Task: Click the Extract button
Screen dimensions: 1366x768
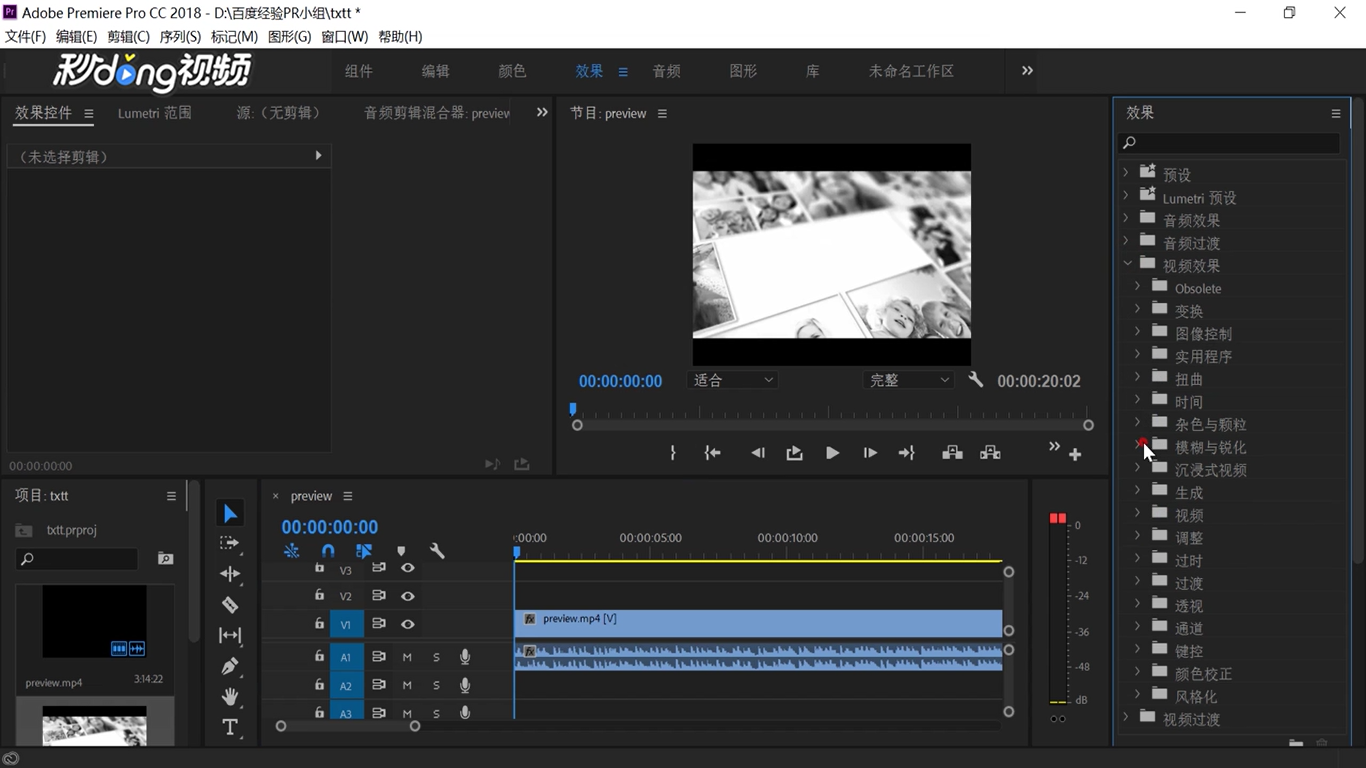Action: [x=990, y=453]
